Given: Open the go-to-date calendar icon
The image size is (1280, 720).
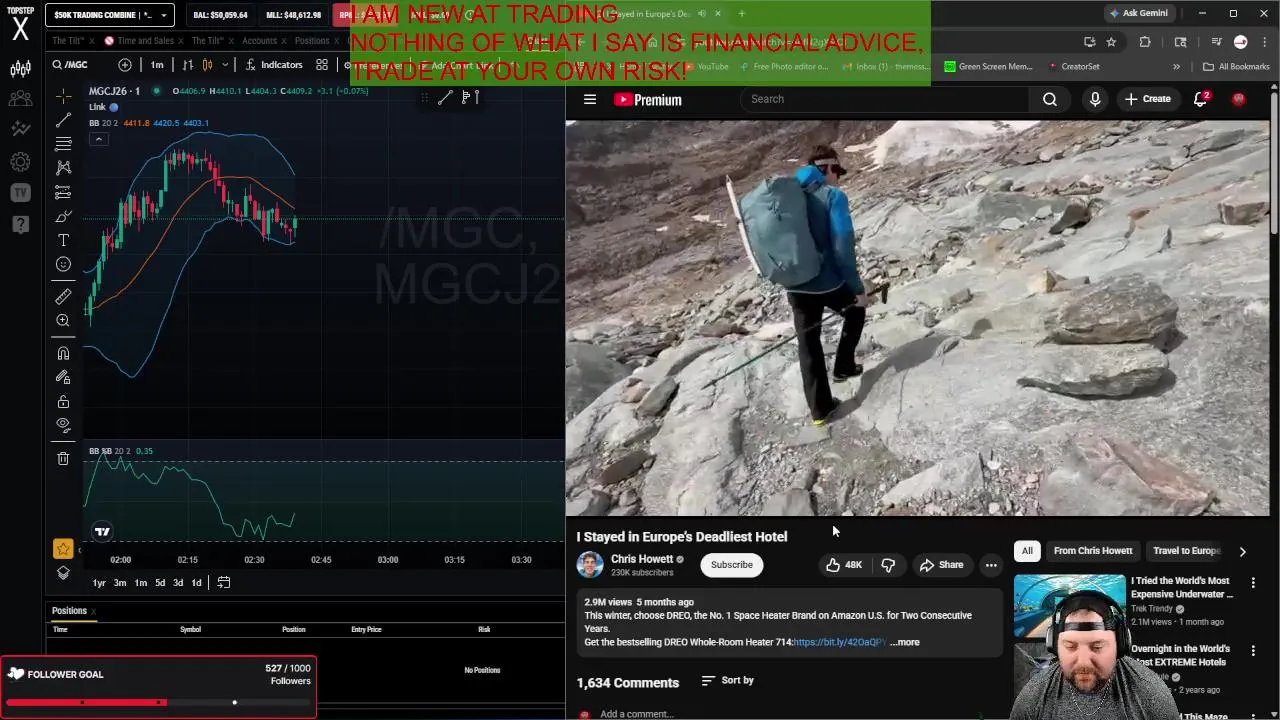Looking at the screenshot, I should [x=224, y=583].
